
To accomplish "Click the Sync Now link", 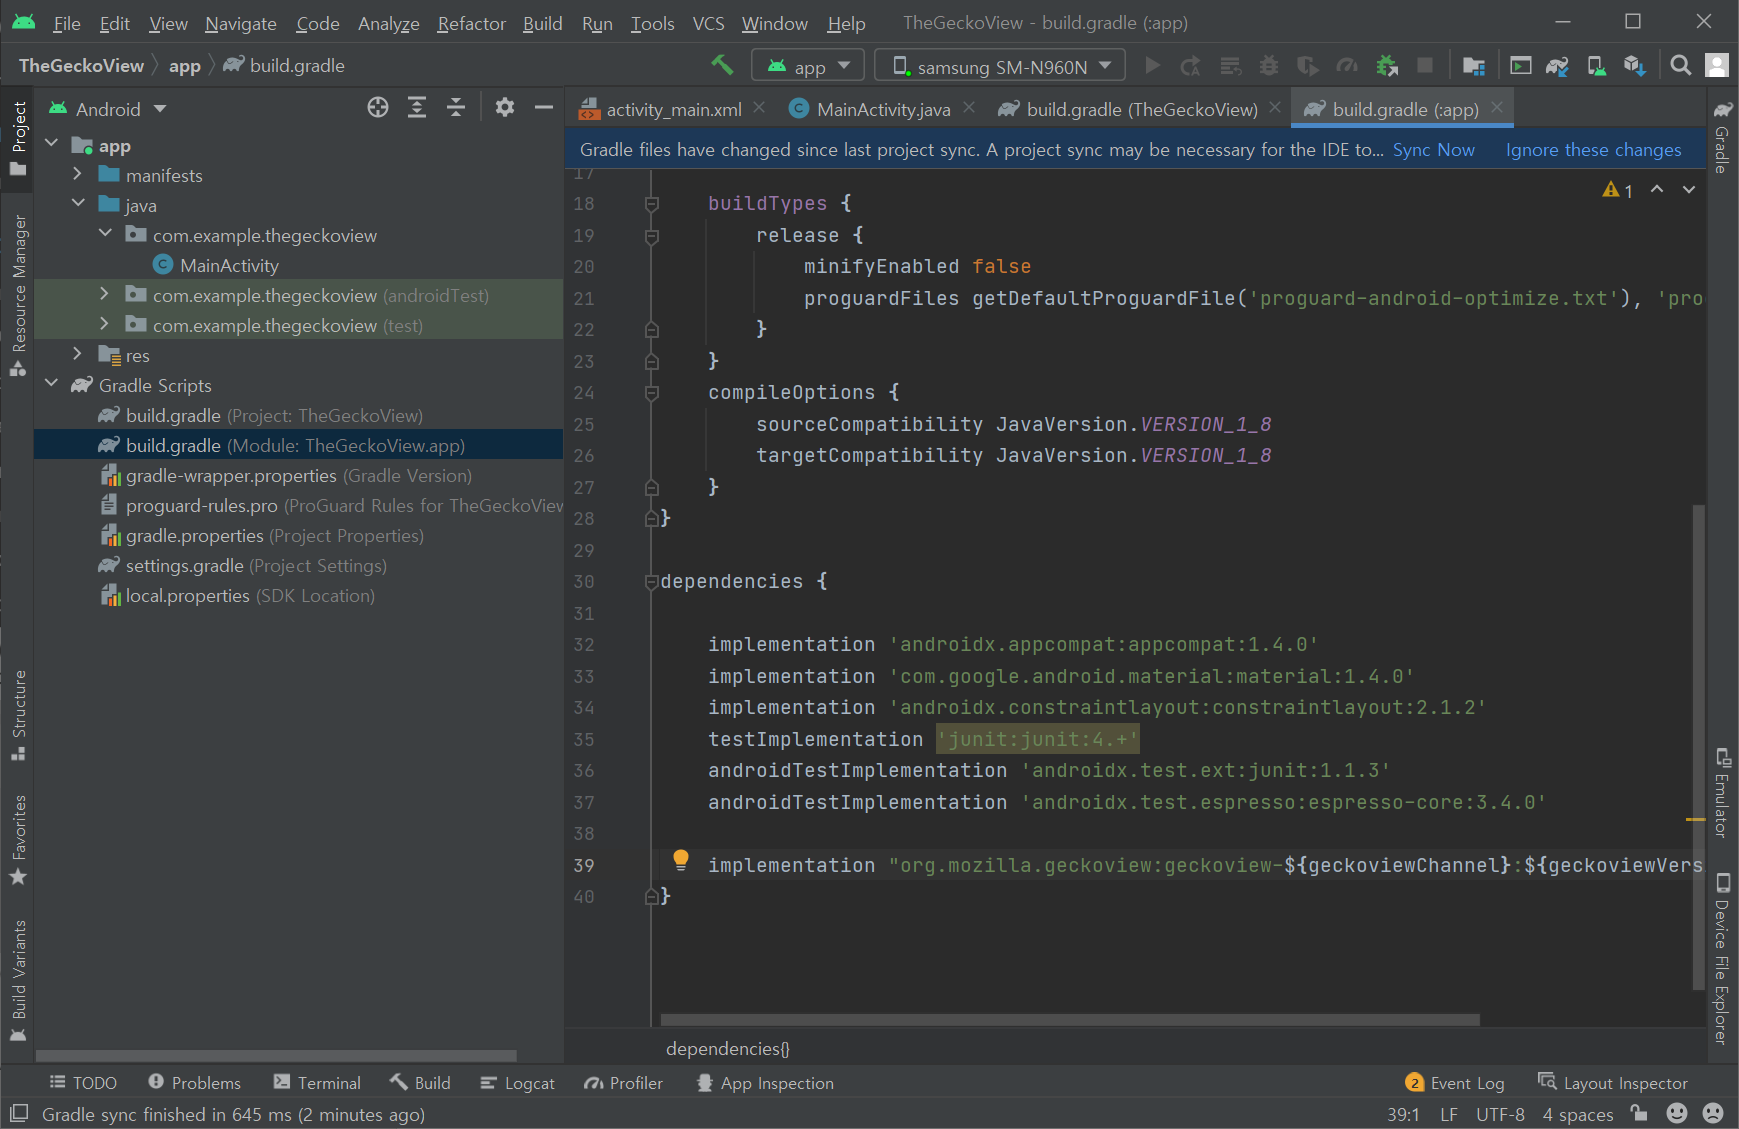I will 1433,150.
